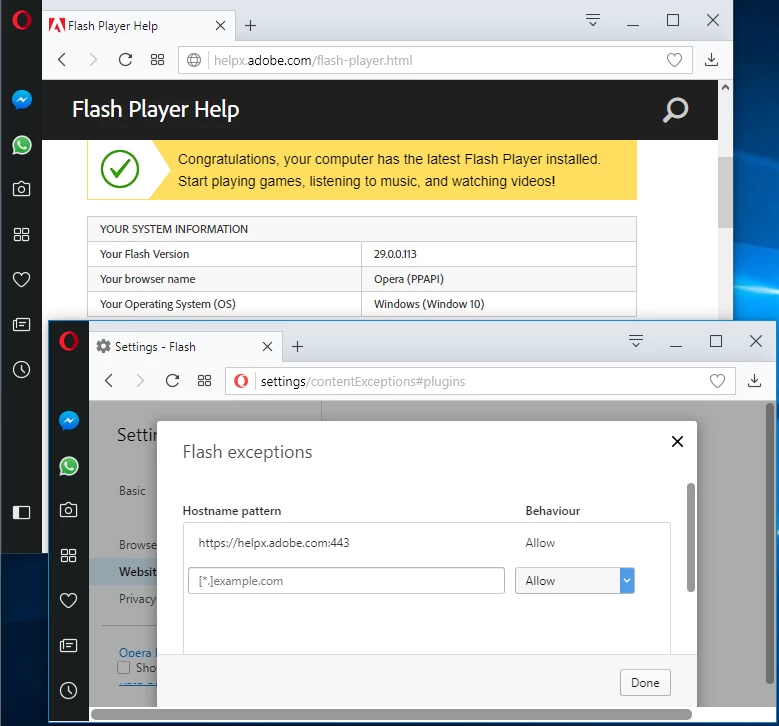Open tab menu icon in Settings window
The width and height of the screenshot is (779, 726).
point(636,341)
